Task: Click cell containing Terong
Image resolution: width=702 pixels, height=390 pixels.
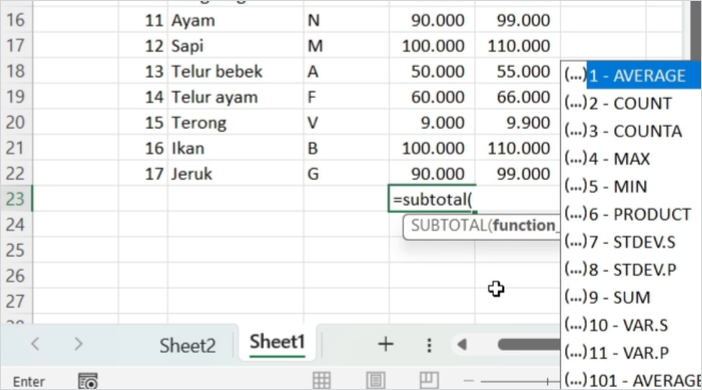Action: tap(235, 122)
